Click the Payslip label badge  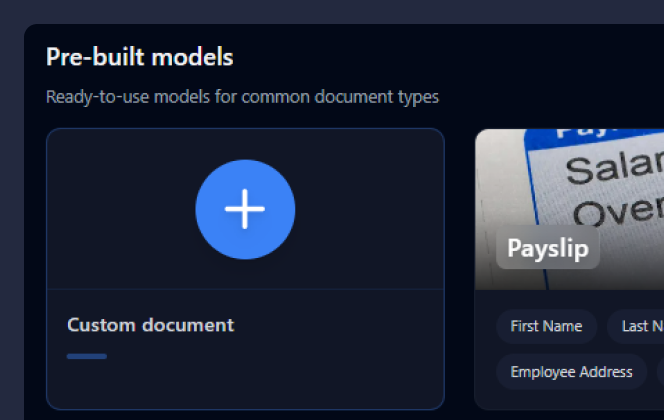(x=548, y=248)
